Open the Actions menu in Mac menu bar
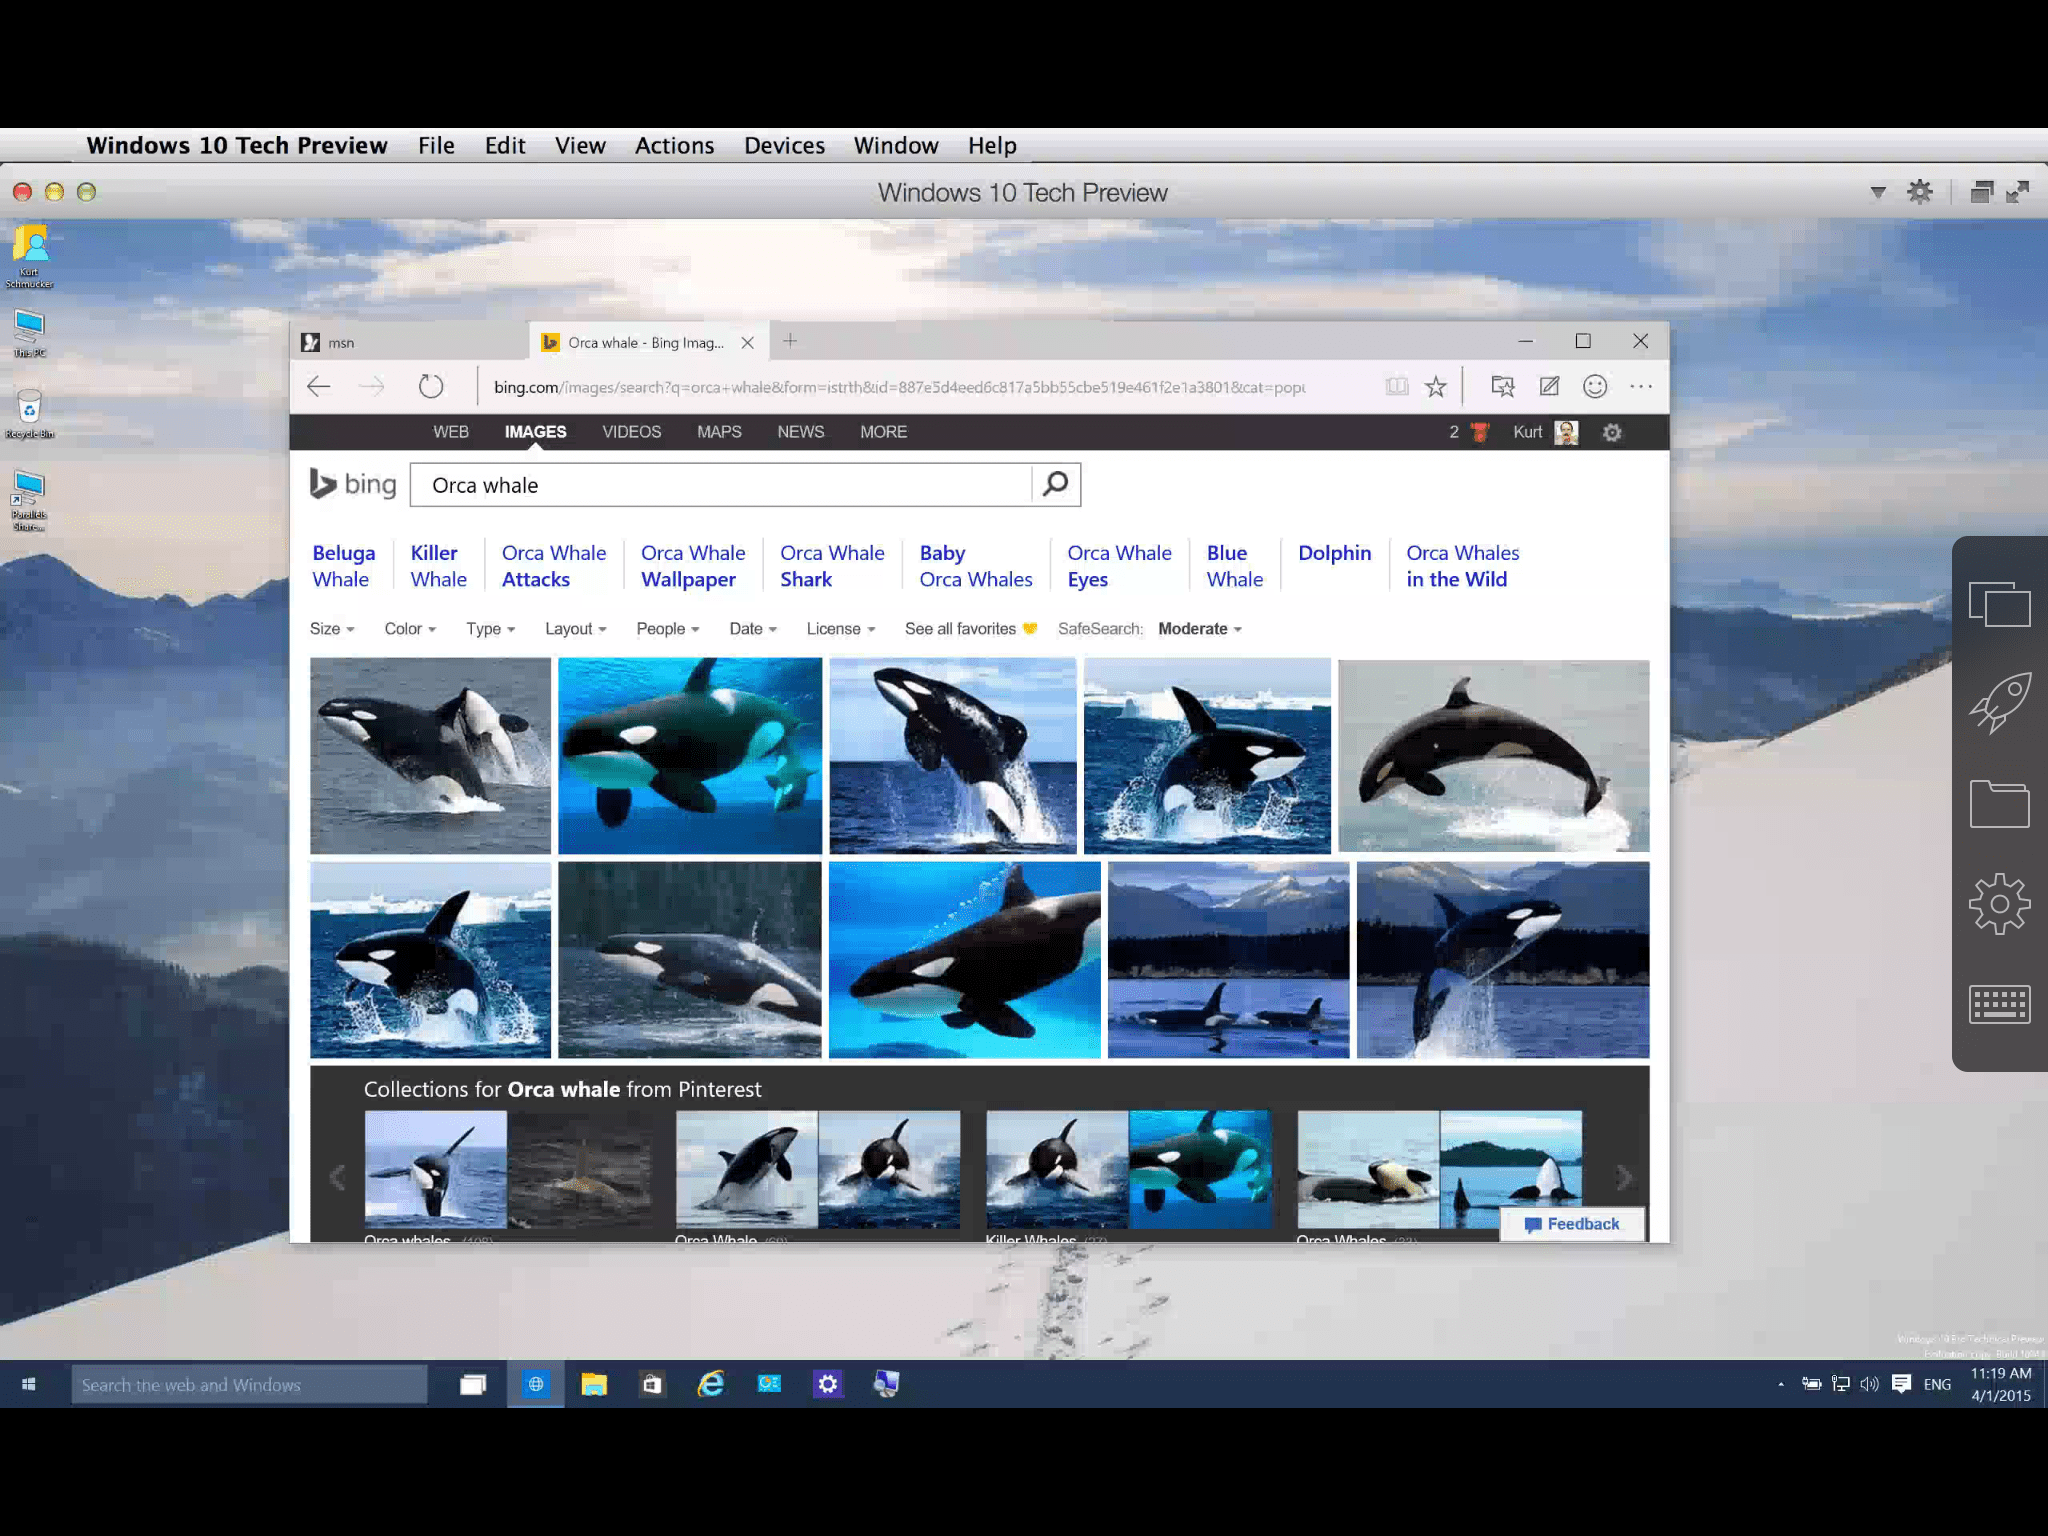 (x=675, y=145)
